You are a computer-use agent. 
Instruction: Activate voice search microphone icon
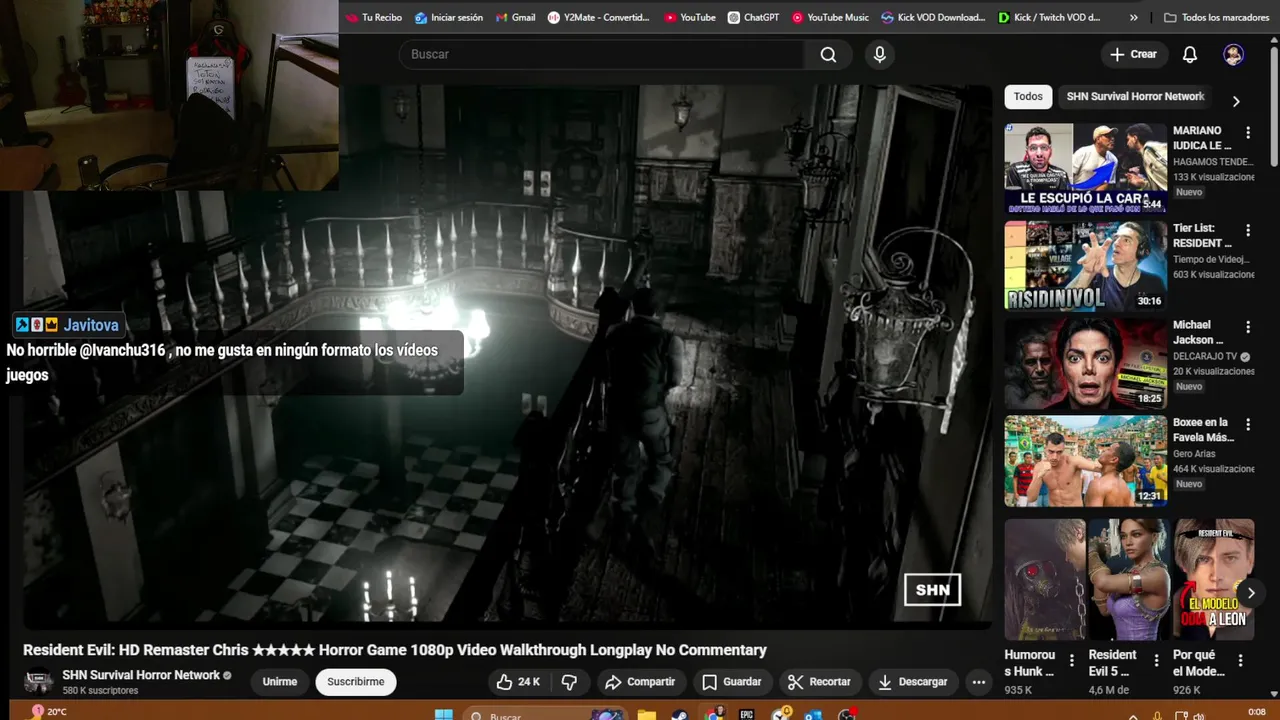click(x=879, y=55)
